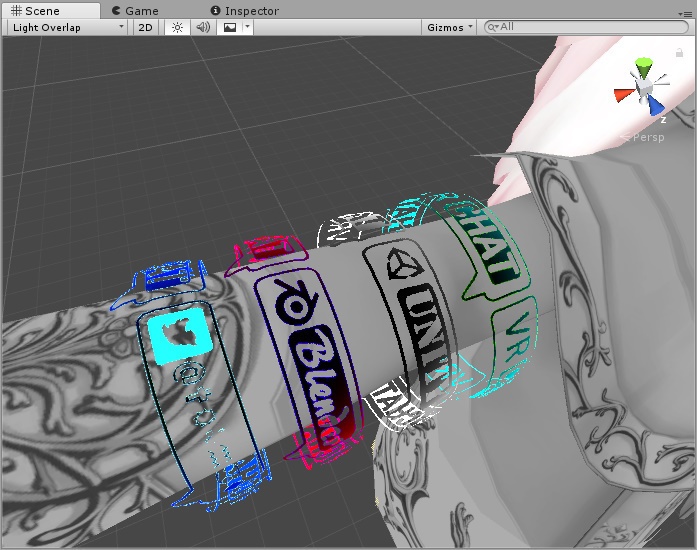
Task: Click the search magnifier filter icon
Action: coord(493,28)
